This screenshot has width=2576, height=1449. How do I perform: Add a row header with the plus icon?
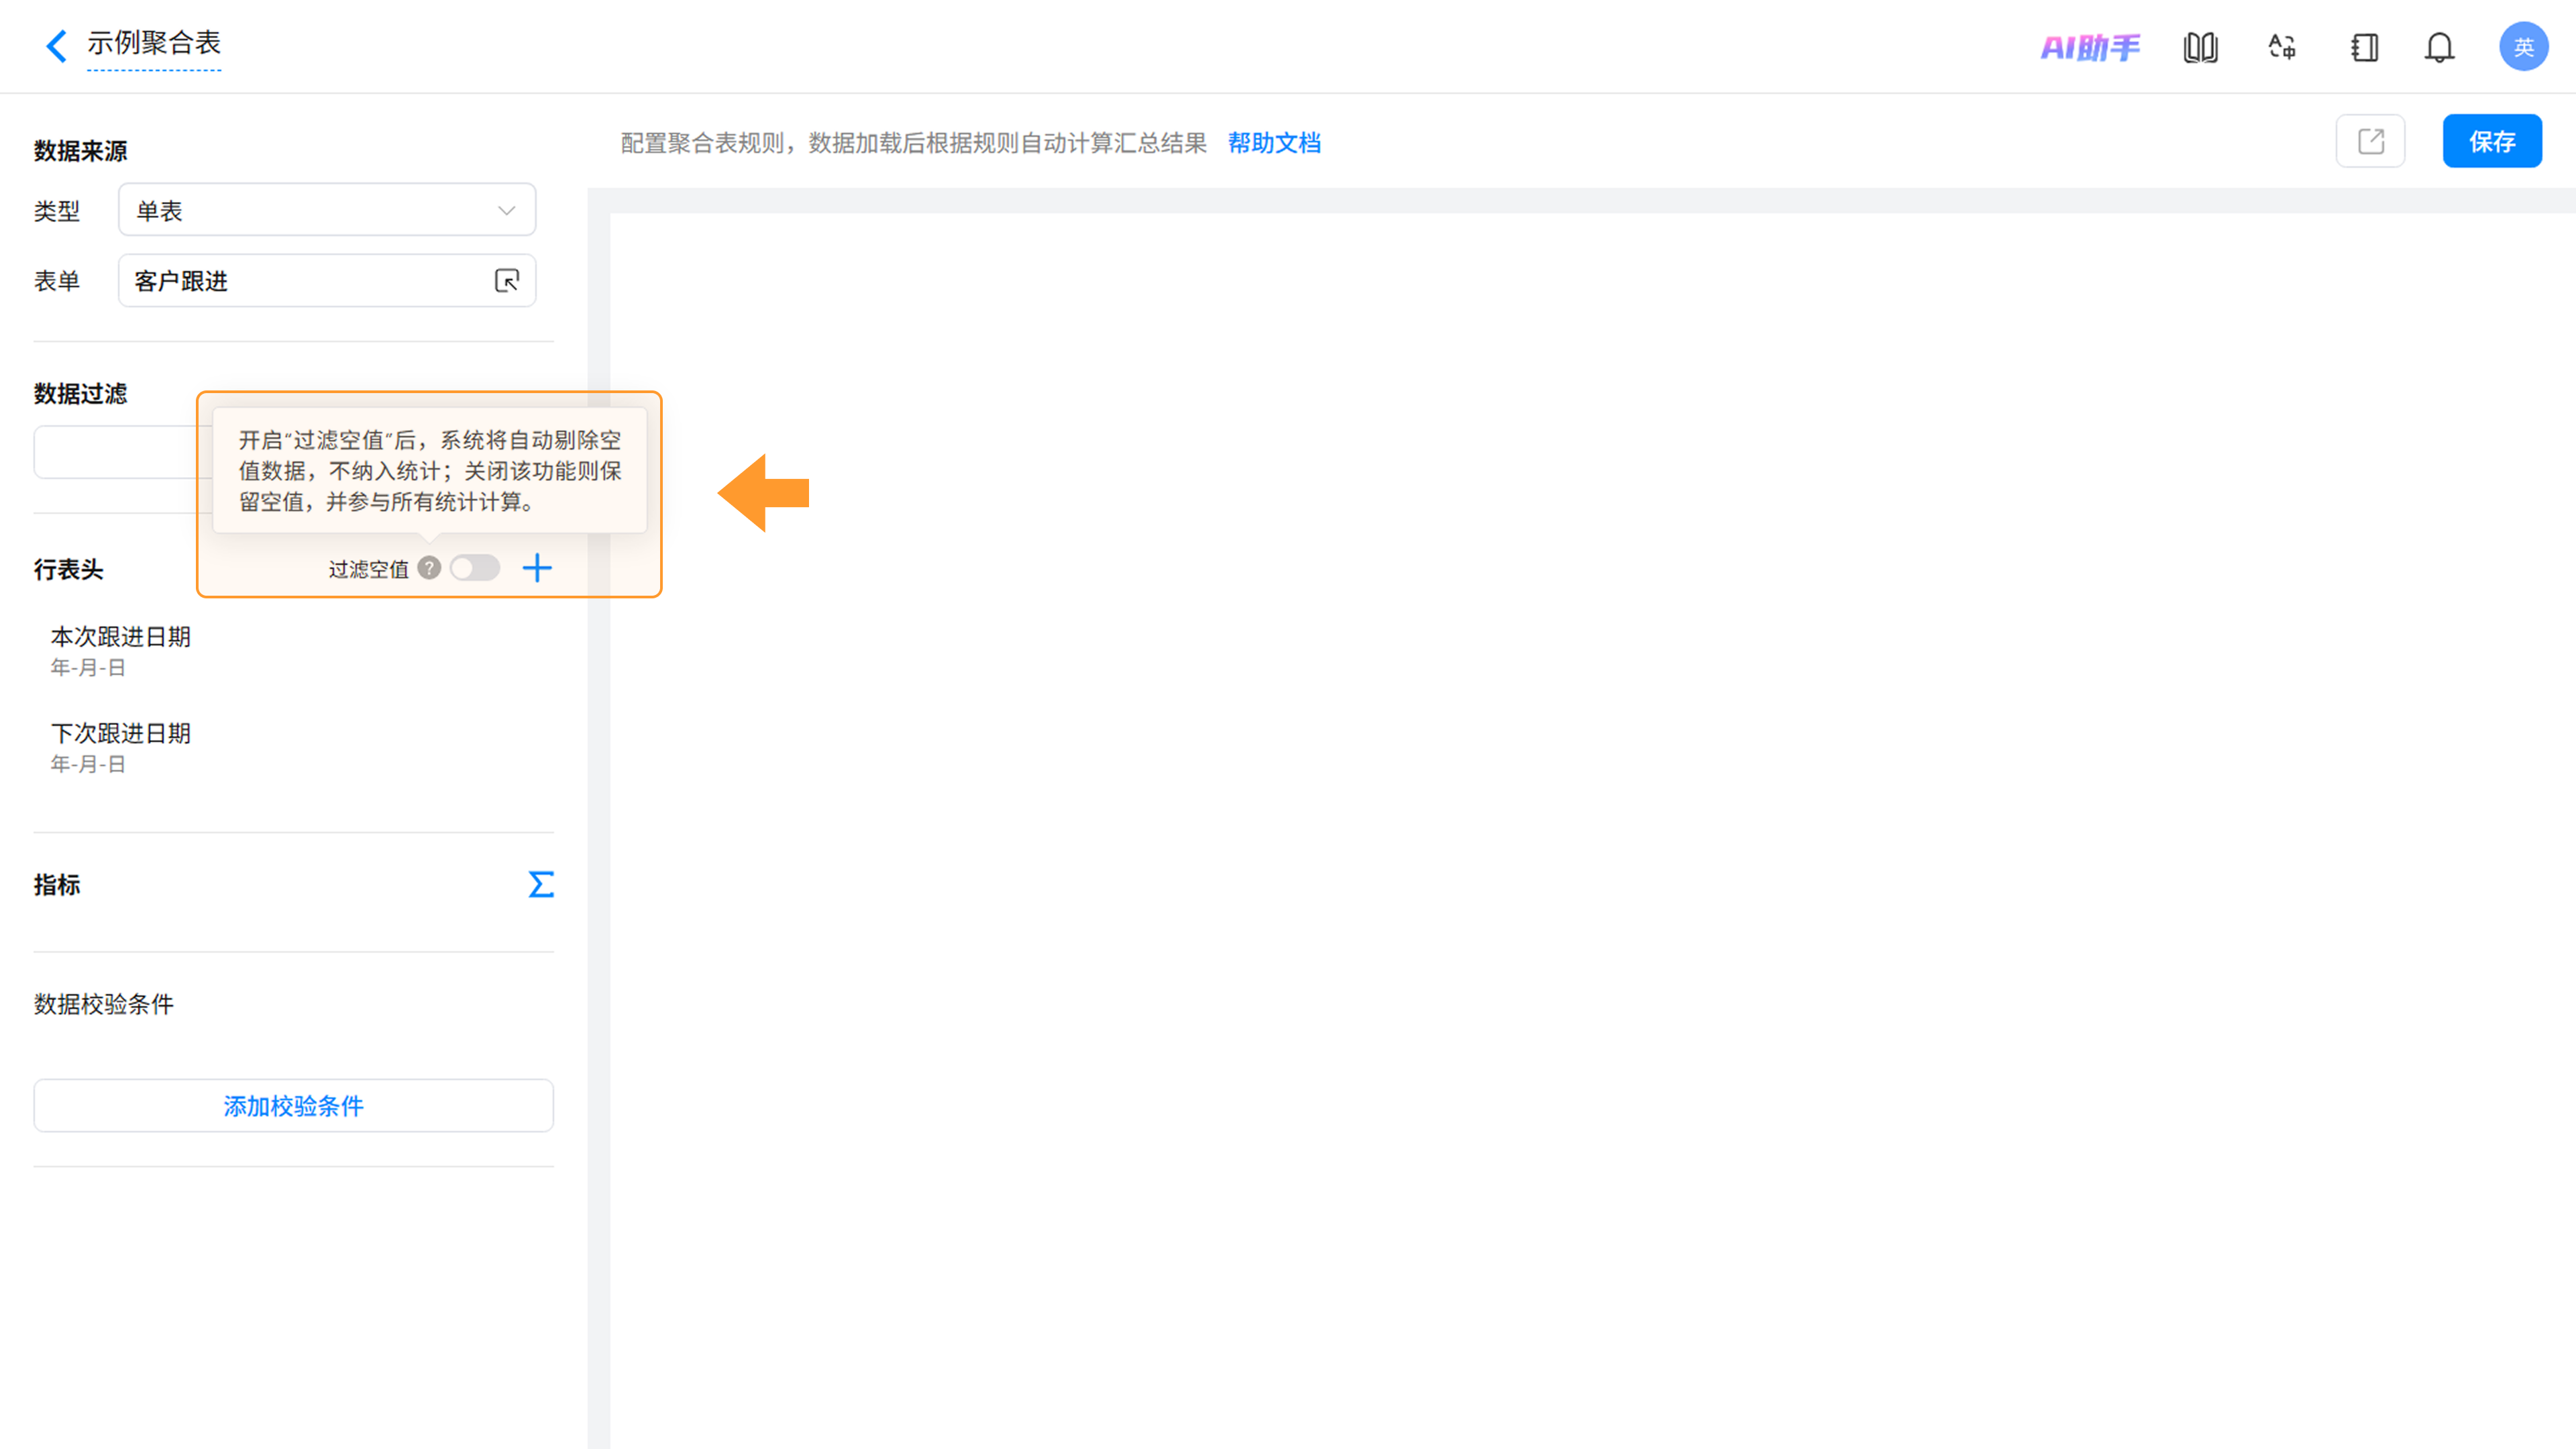[537, 568]
